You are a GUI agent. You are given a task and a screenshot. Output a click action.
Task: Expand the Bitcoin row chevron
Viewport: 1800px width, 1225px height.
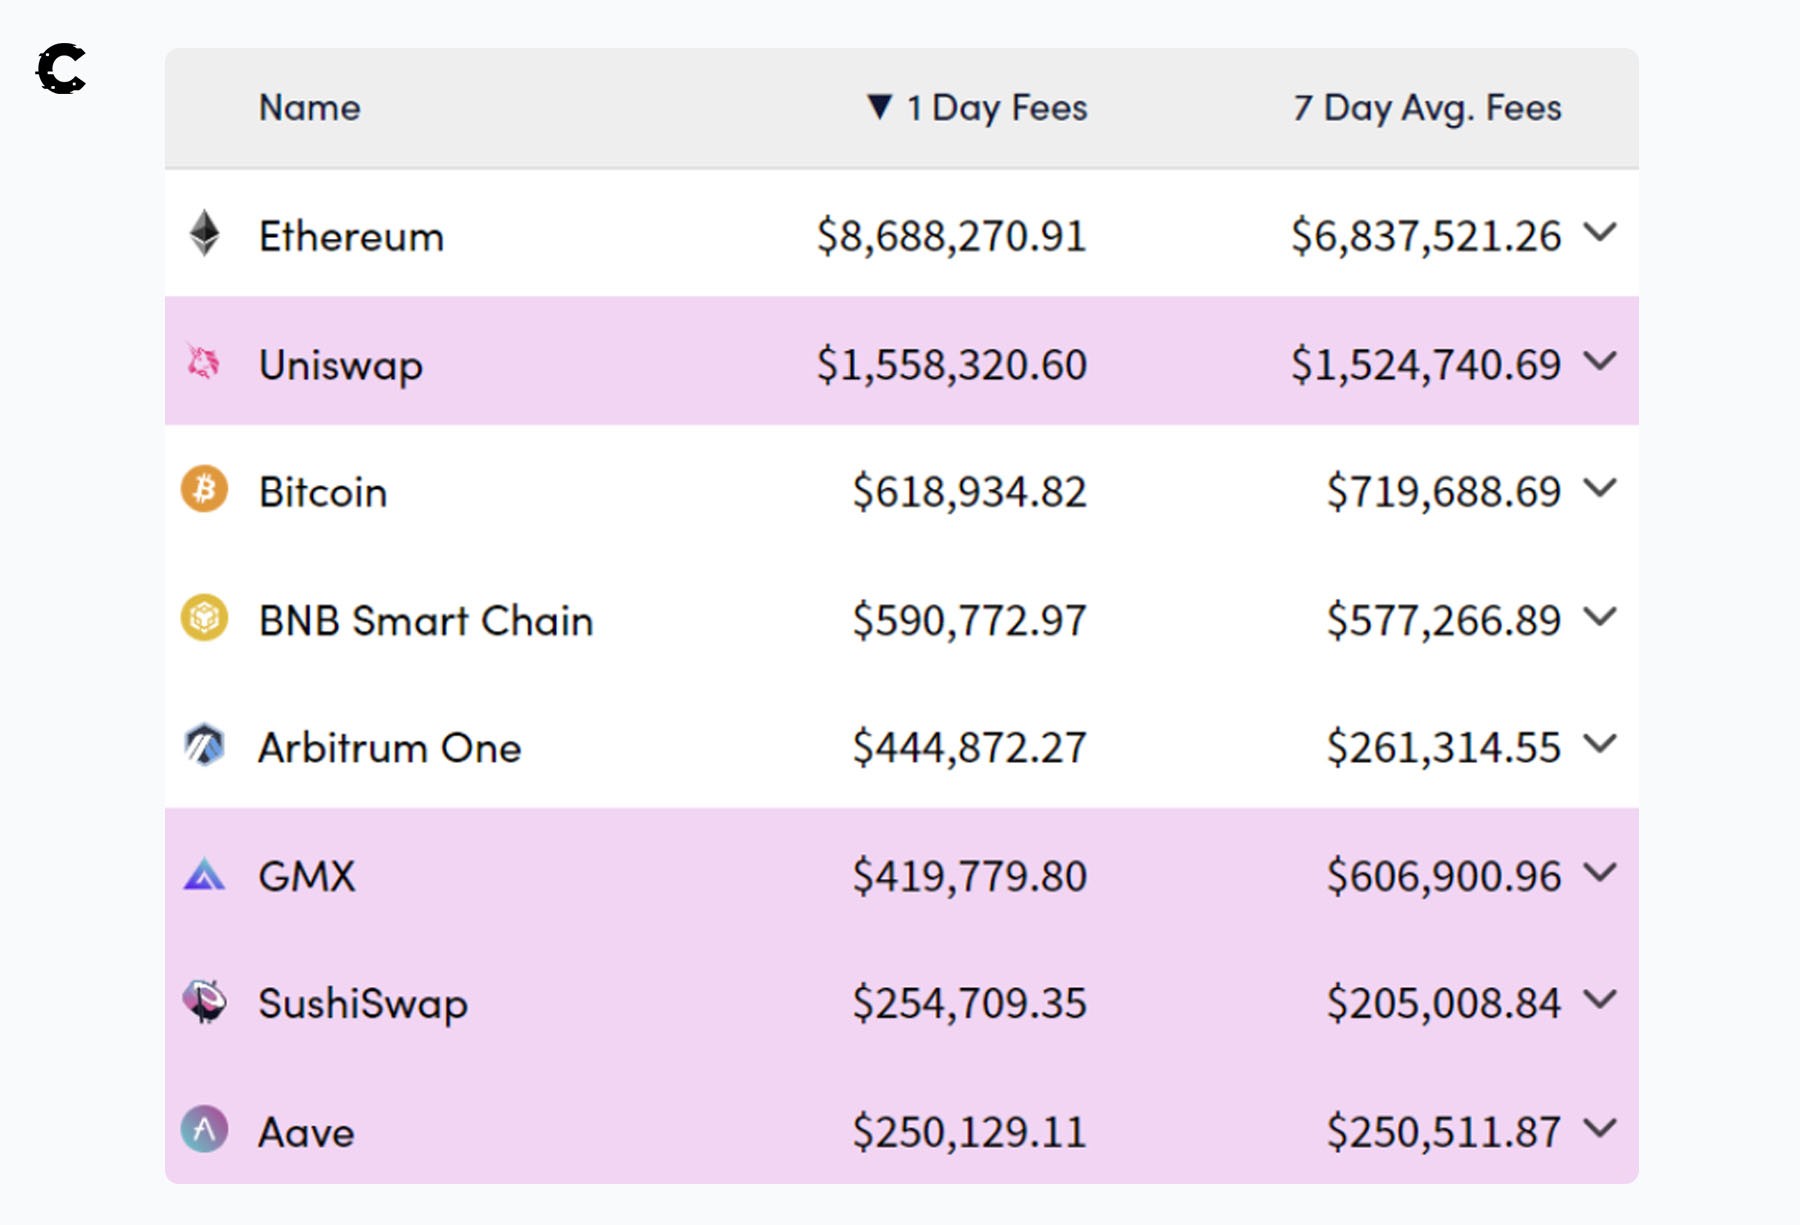[1600, 489]
